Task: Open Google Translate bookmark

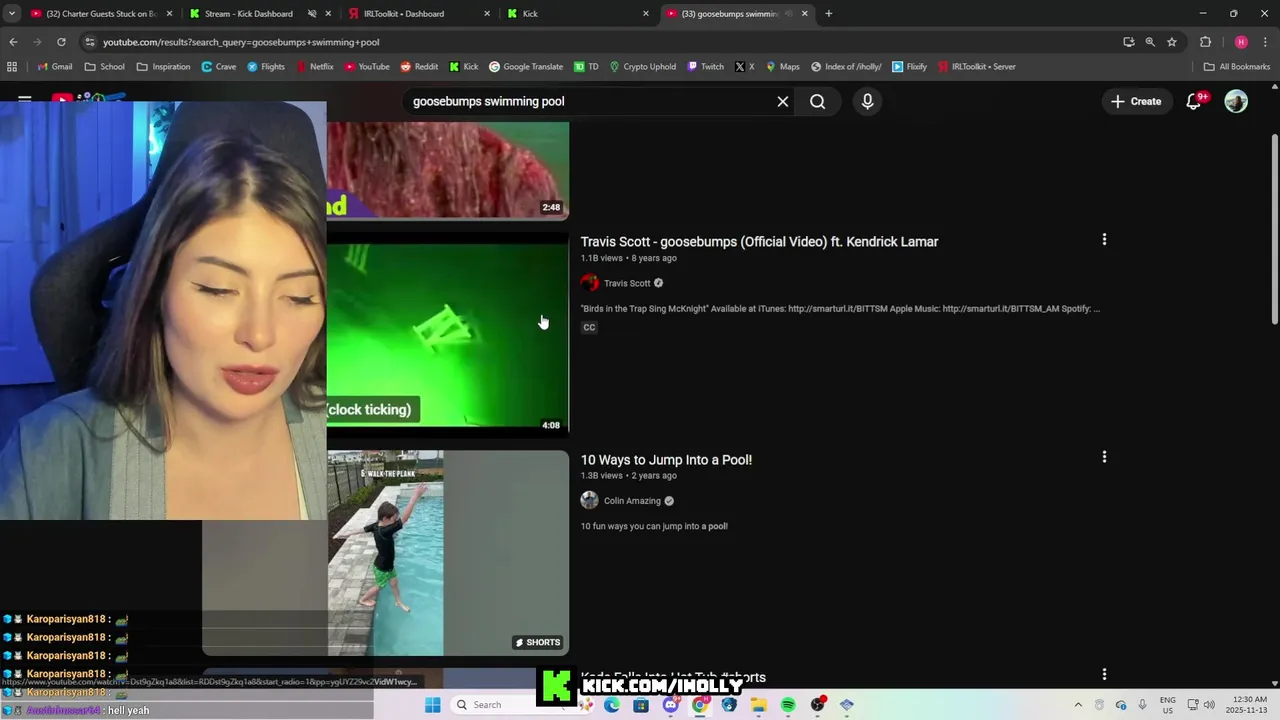Action: pyautogui.click(x=525, y=67)
